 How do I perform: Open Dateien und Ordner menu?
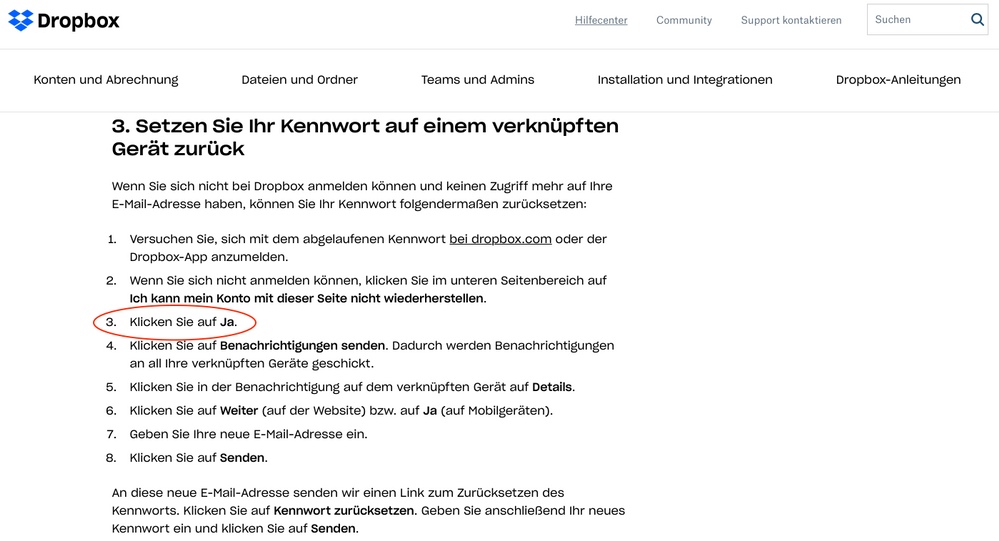(299, 80)
